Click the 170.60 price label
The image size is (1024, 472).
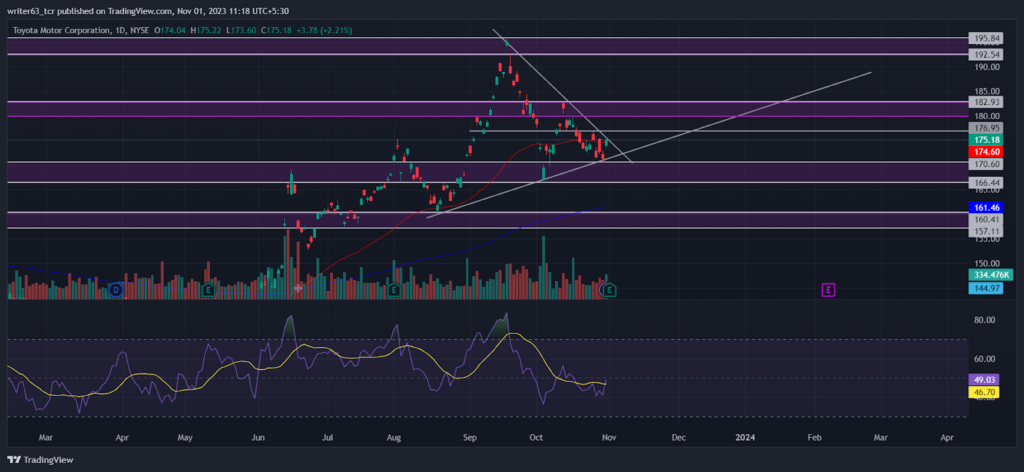click(986, 165)
